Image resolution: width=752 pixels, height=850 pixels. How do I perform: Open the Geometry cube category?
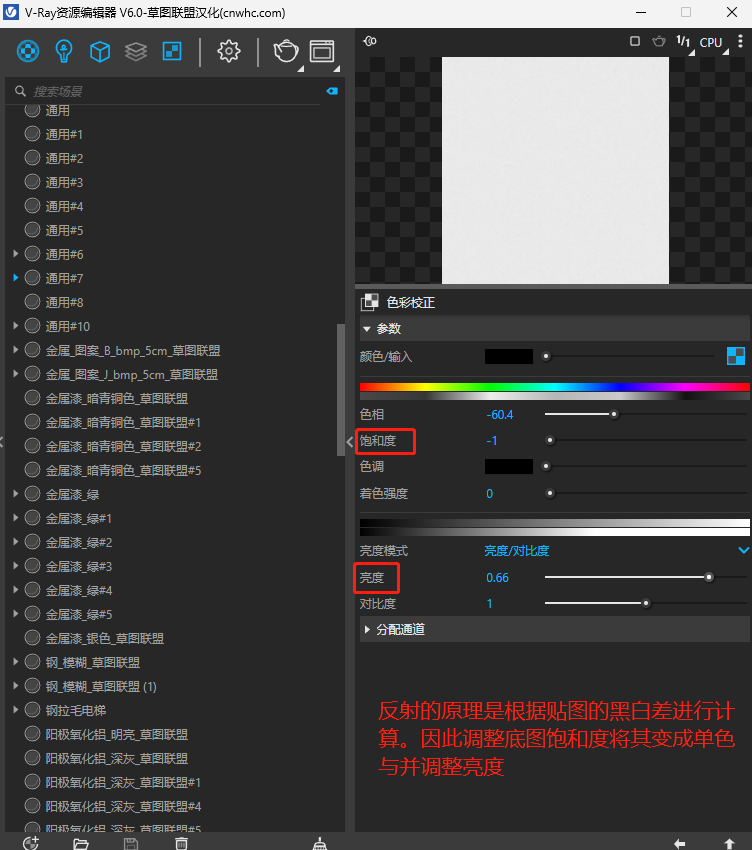(100, 51)
